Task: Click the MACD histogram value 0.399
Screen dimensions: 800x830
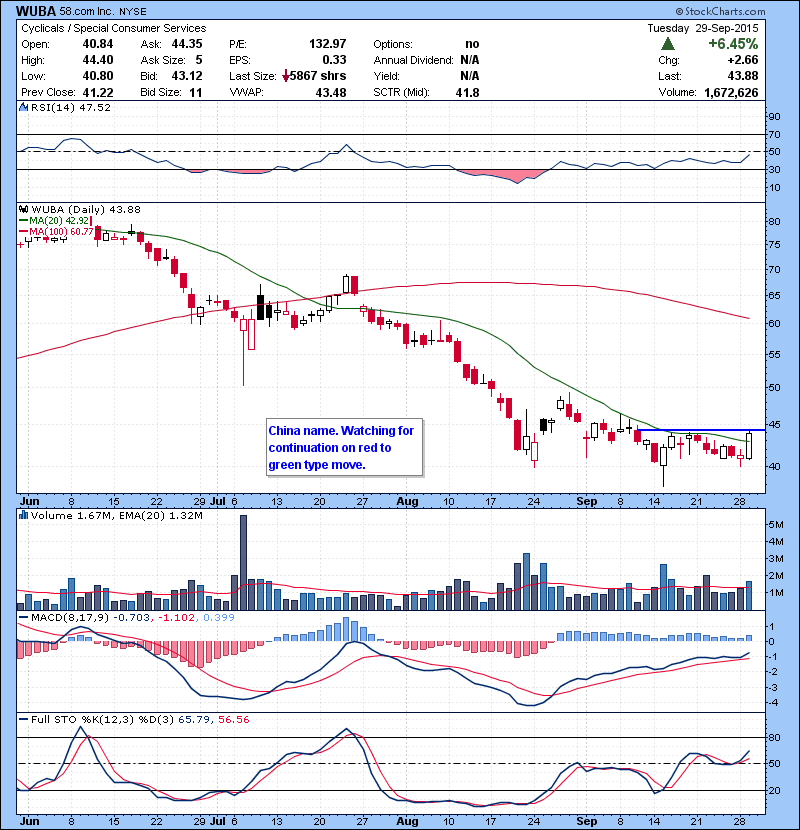Action: click(x=218, y=617)
